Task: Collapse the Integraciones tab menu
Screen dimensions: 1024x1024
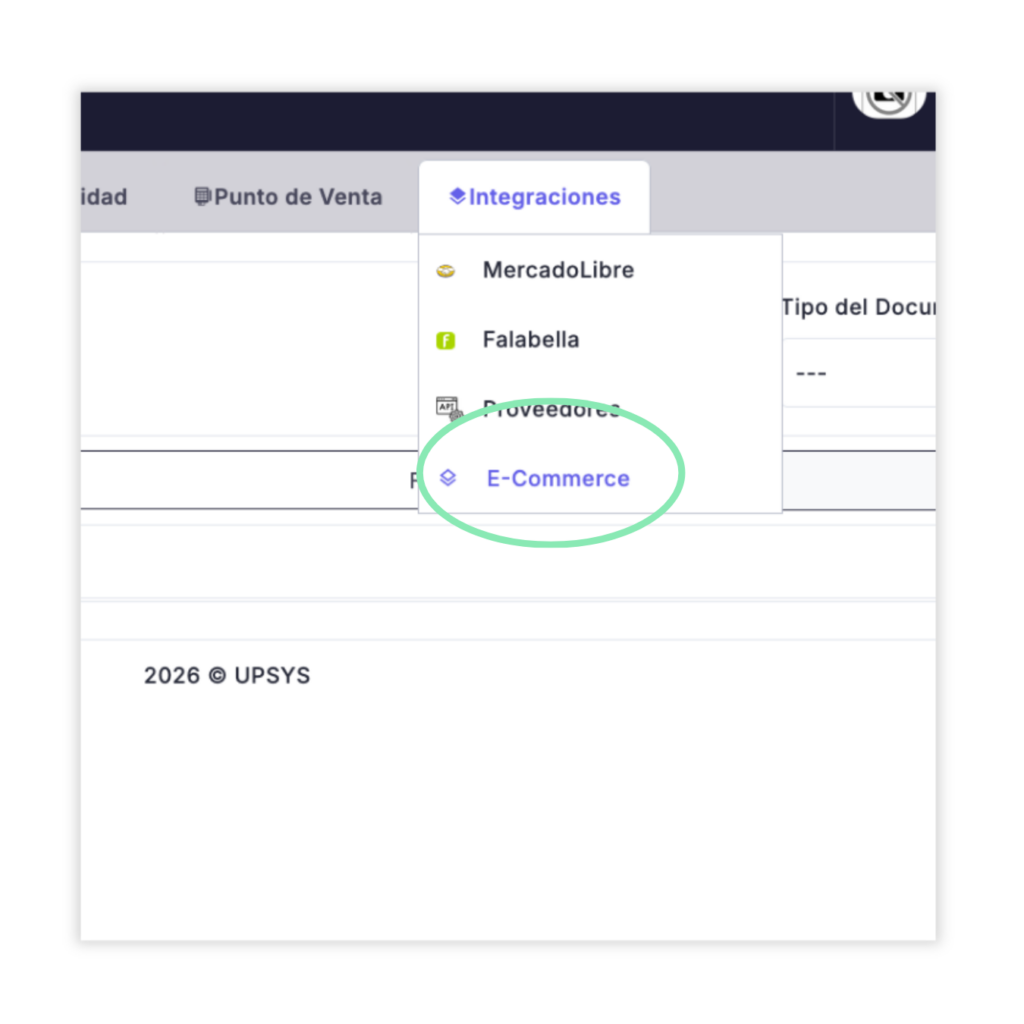Action: tap(535, 197)
